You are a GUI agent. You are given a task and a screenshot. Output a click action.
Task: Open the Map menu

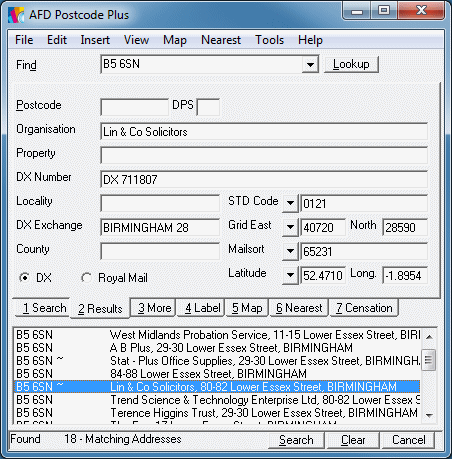click(175, 40)
